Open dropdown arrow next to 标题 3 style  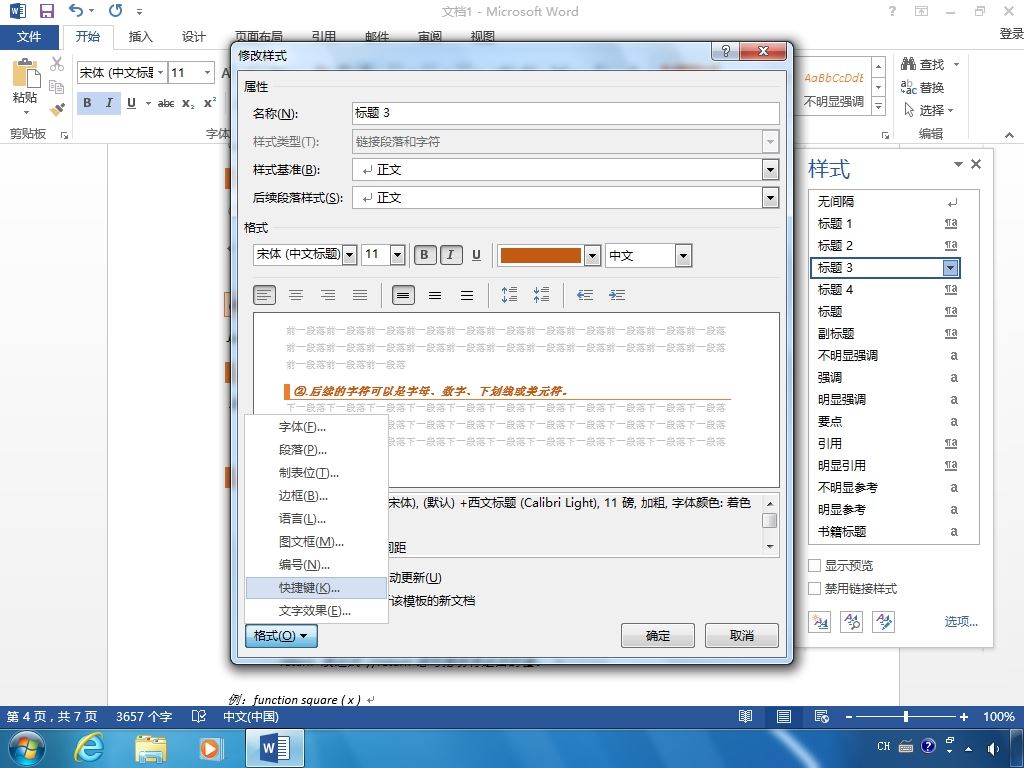(950, 268)
